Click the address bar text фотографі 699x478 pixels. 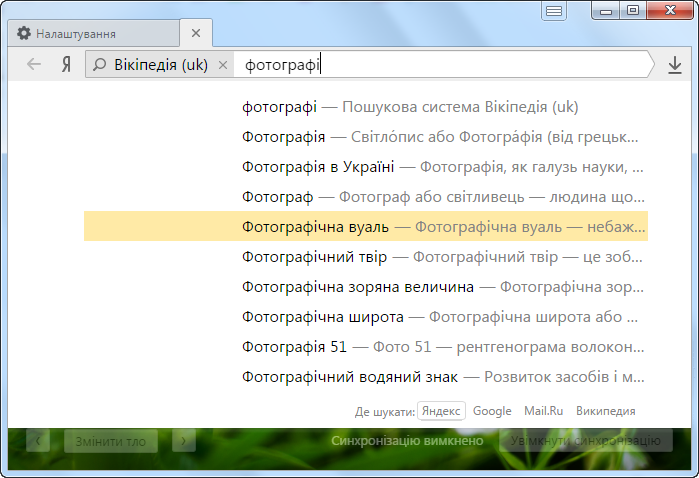click(282, 65)
